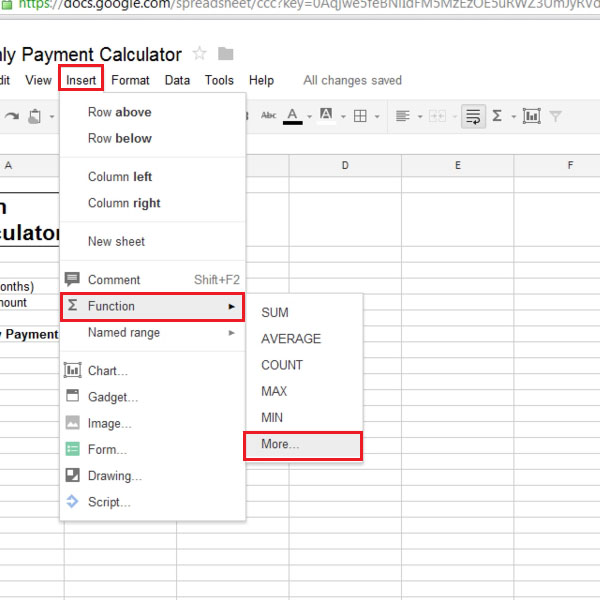600x600 pixels.
Task: Open paste format dropdown arrow
Action: click(x=52, y=116)
